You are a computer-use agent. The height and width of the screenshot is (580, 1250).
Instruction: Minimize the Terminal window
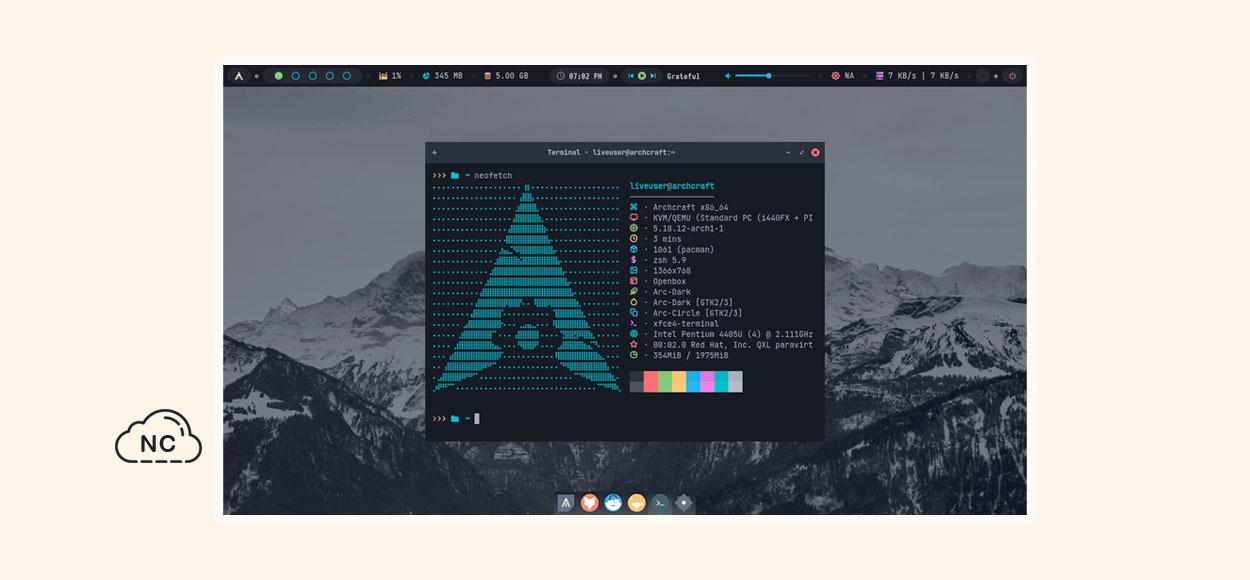[788, 152]
